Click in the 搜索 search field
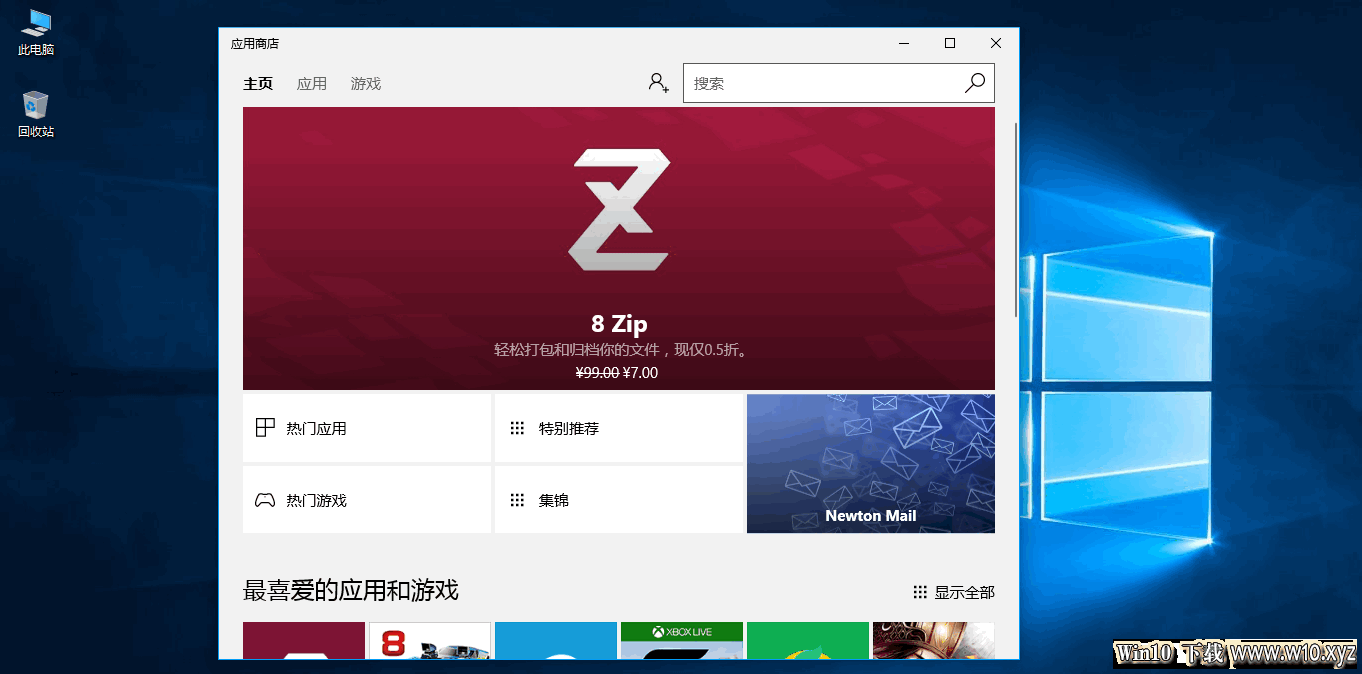1362x674 pixels. coord(820,83)
